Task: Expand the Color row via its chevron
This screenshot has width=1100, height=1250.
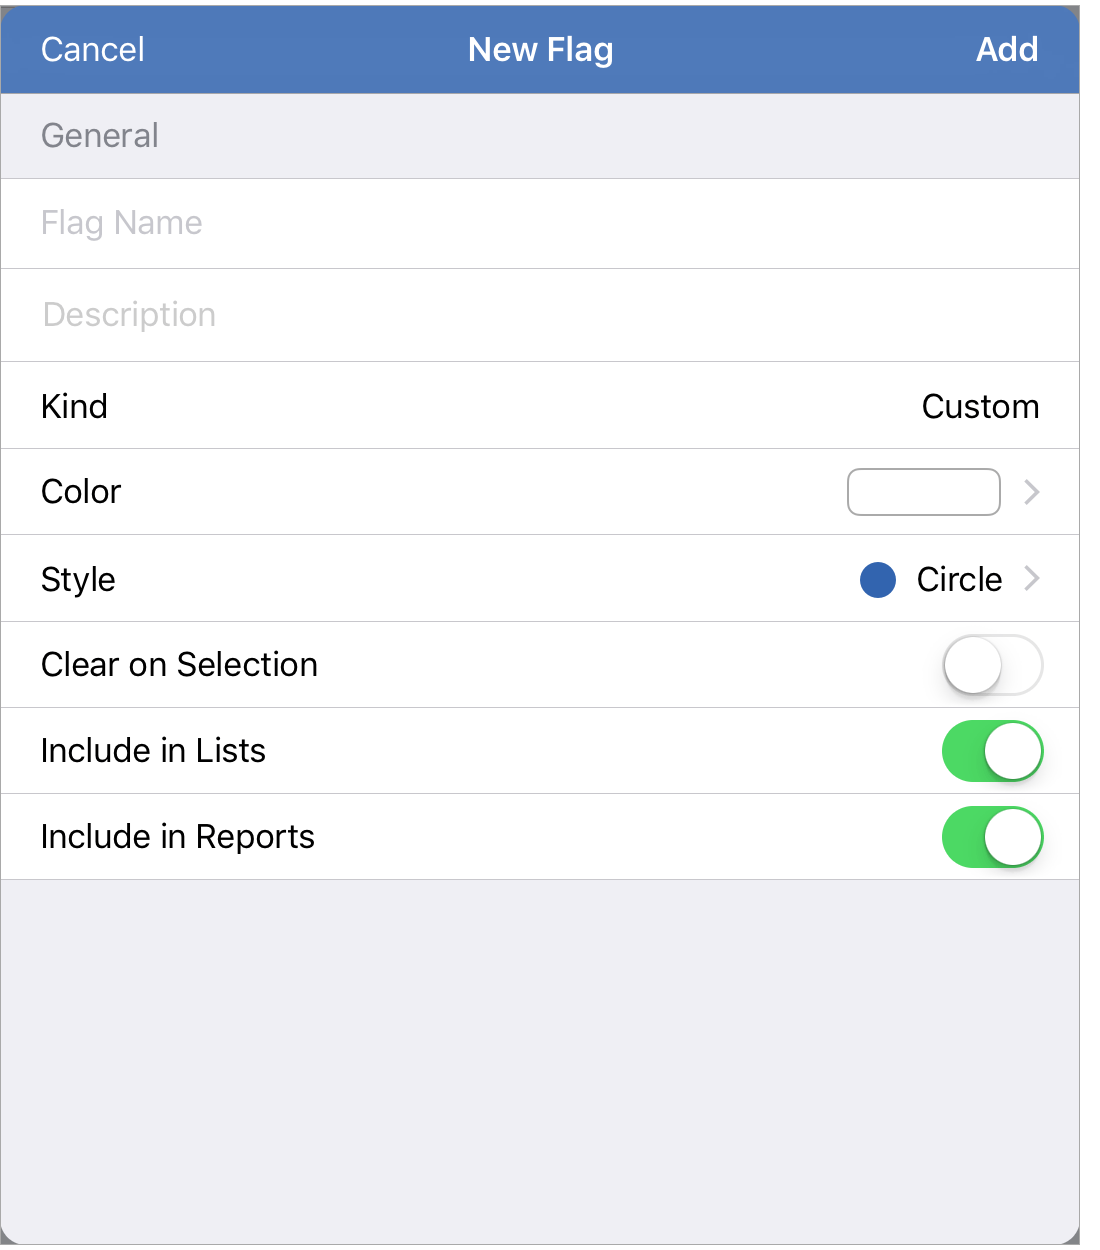Action: pyautogui.click(x=1031, y=492)
